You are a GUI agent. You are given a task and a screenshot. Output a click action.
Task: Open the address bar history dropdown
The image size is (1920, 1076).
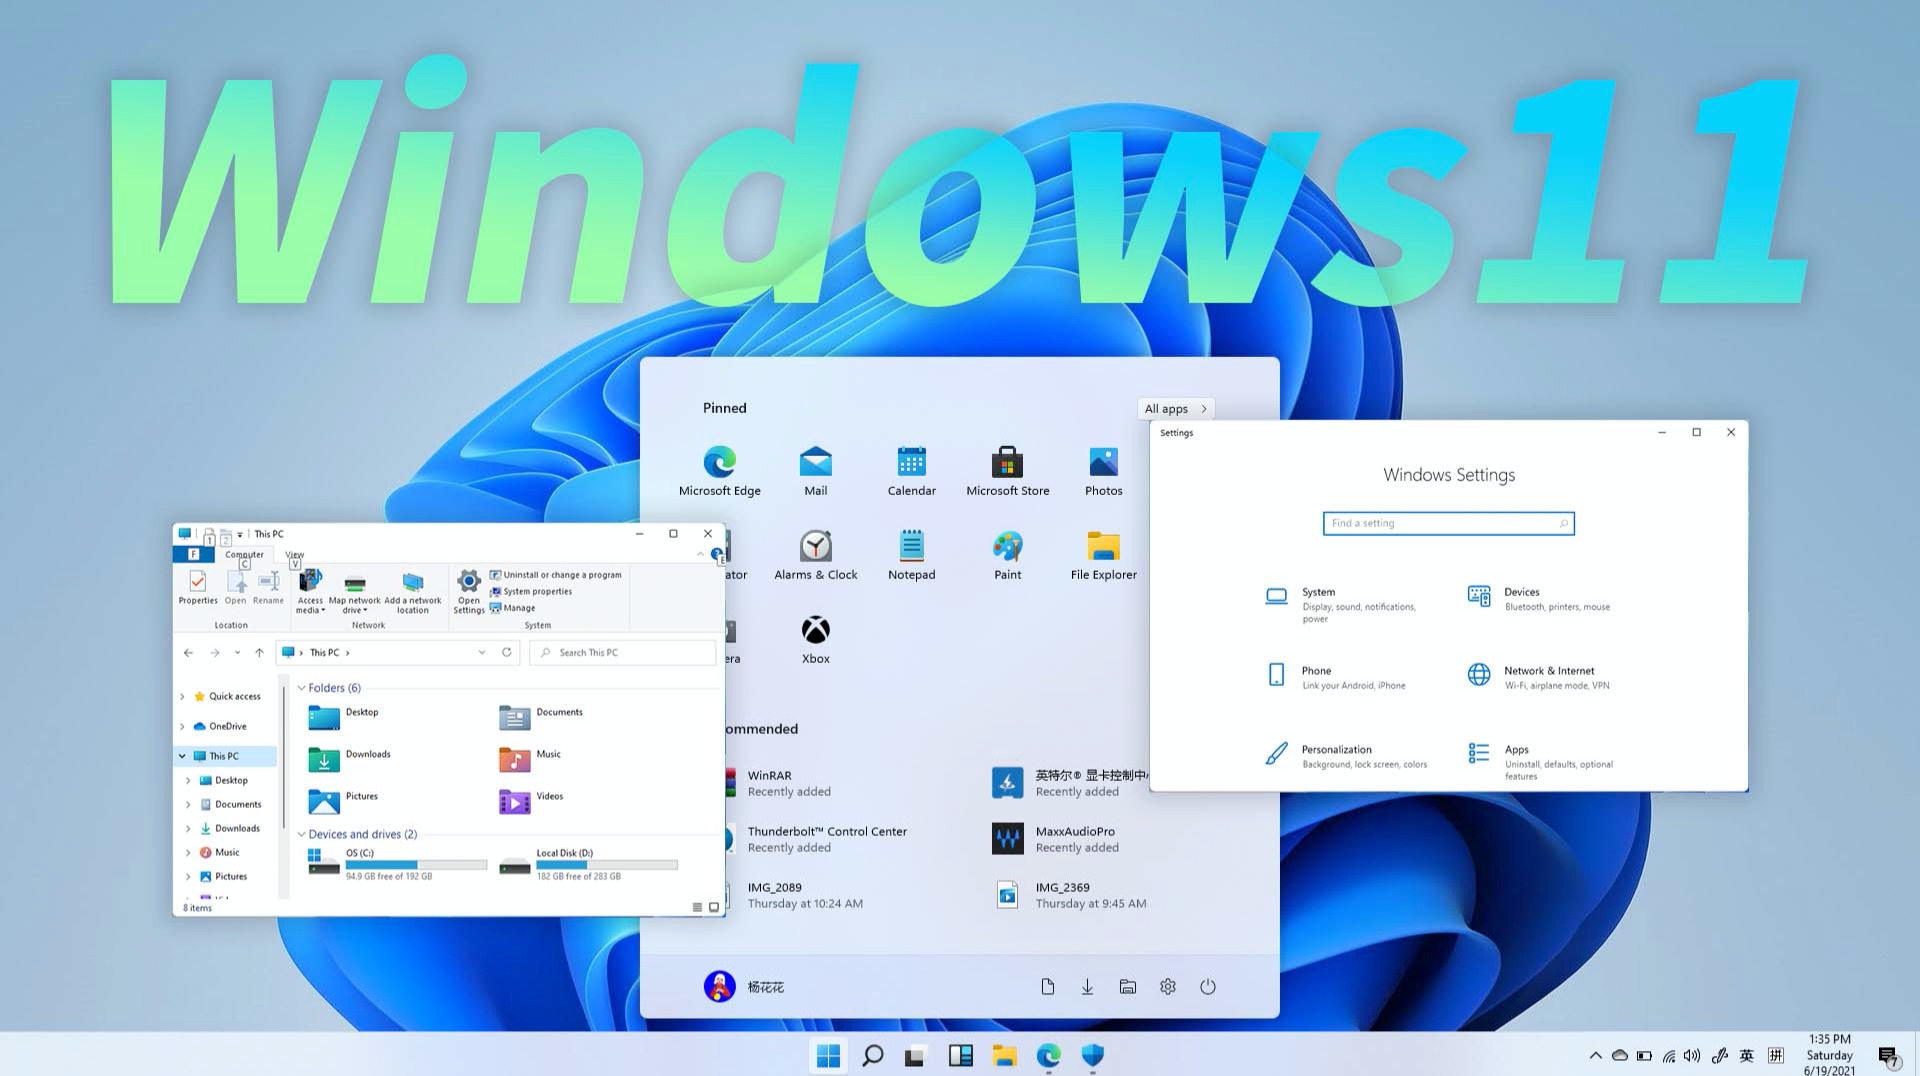482,653
